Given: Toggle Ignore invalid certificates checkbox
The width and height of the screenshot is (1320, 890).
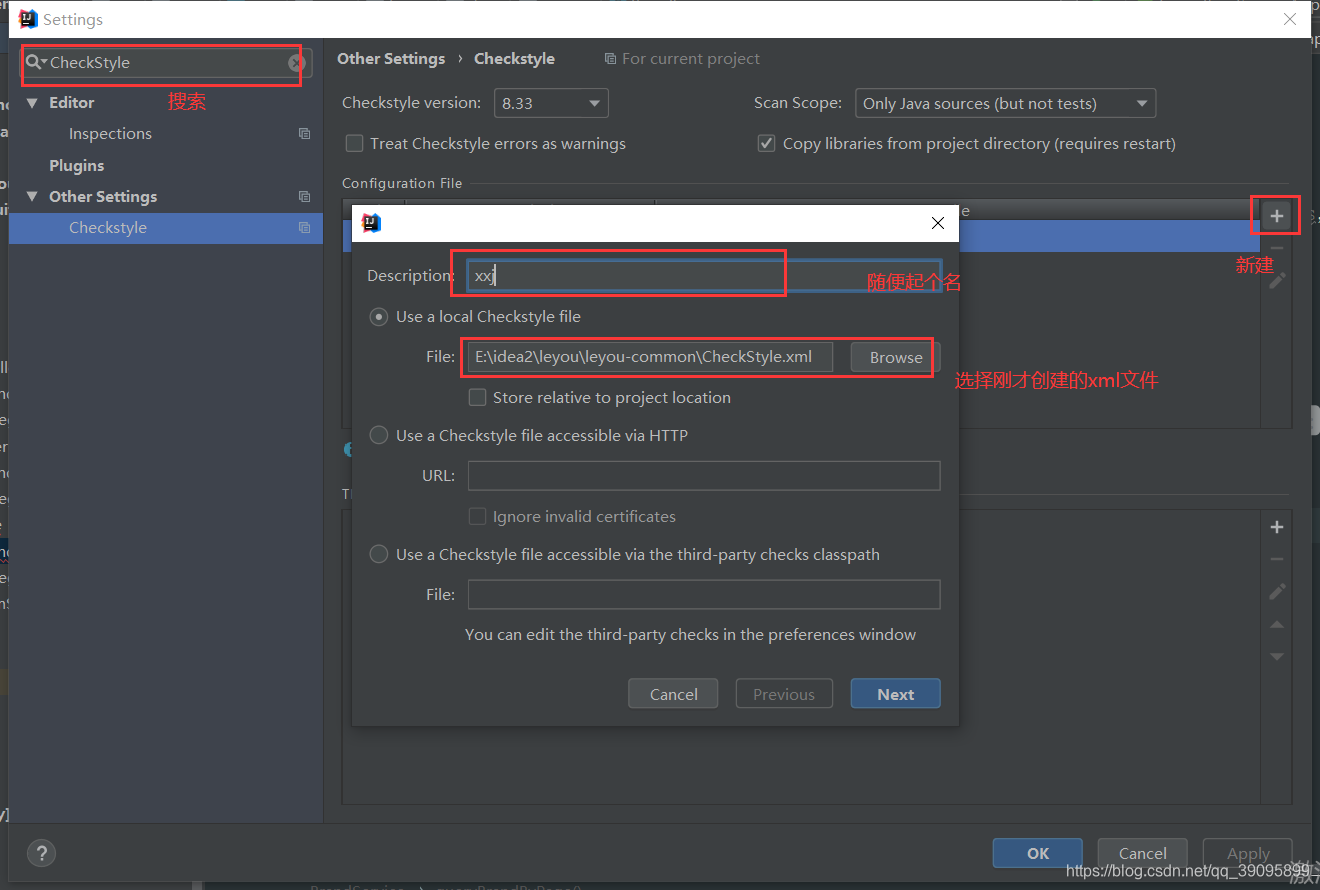Looking at the screenshot, I should 478,516.
